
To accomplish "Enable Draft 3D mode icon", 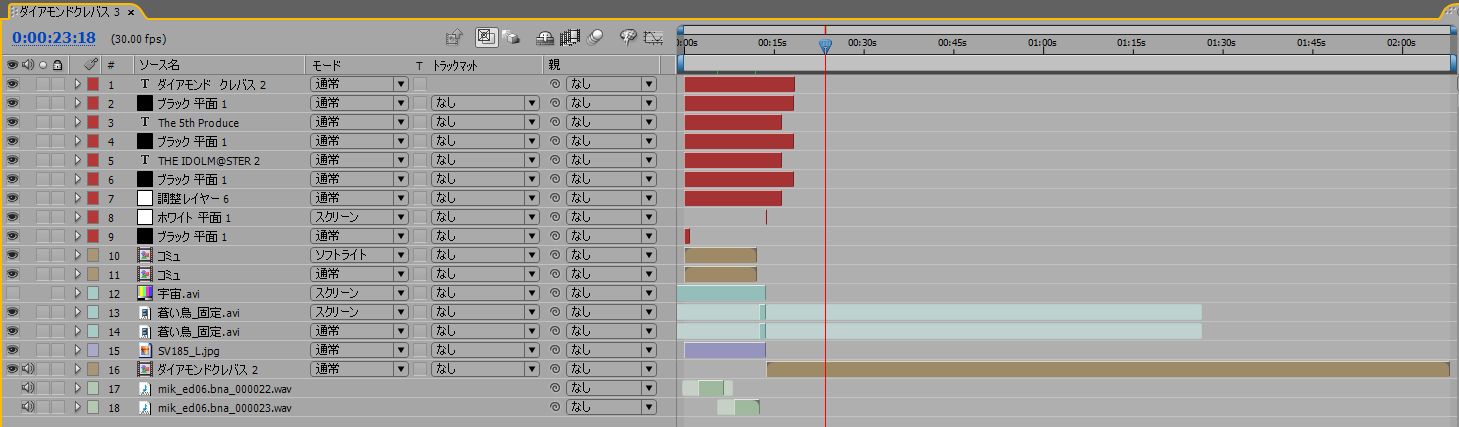I will coord(511,38).
